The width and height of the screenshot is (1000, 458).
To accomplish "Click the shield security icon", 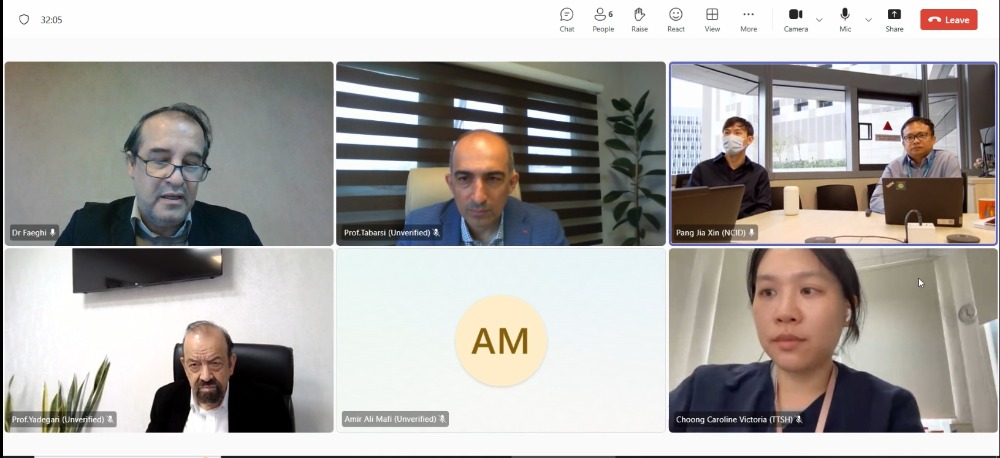I will click(24, 20).
